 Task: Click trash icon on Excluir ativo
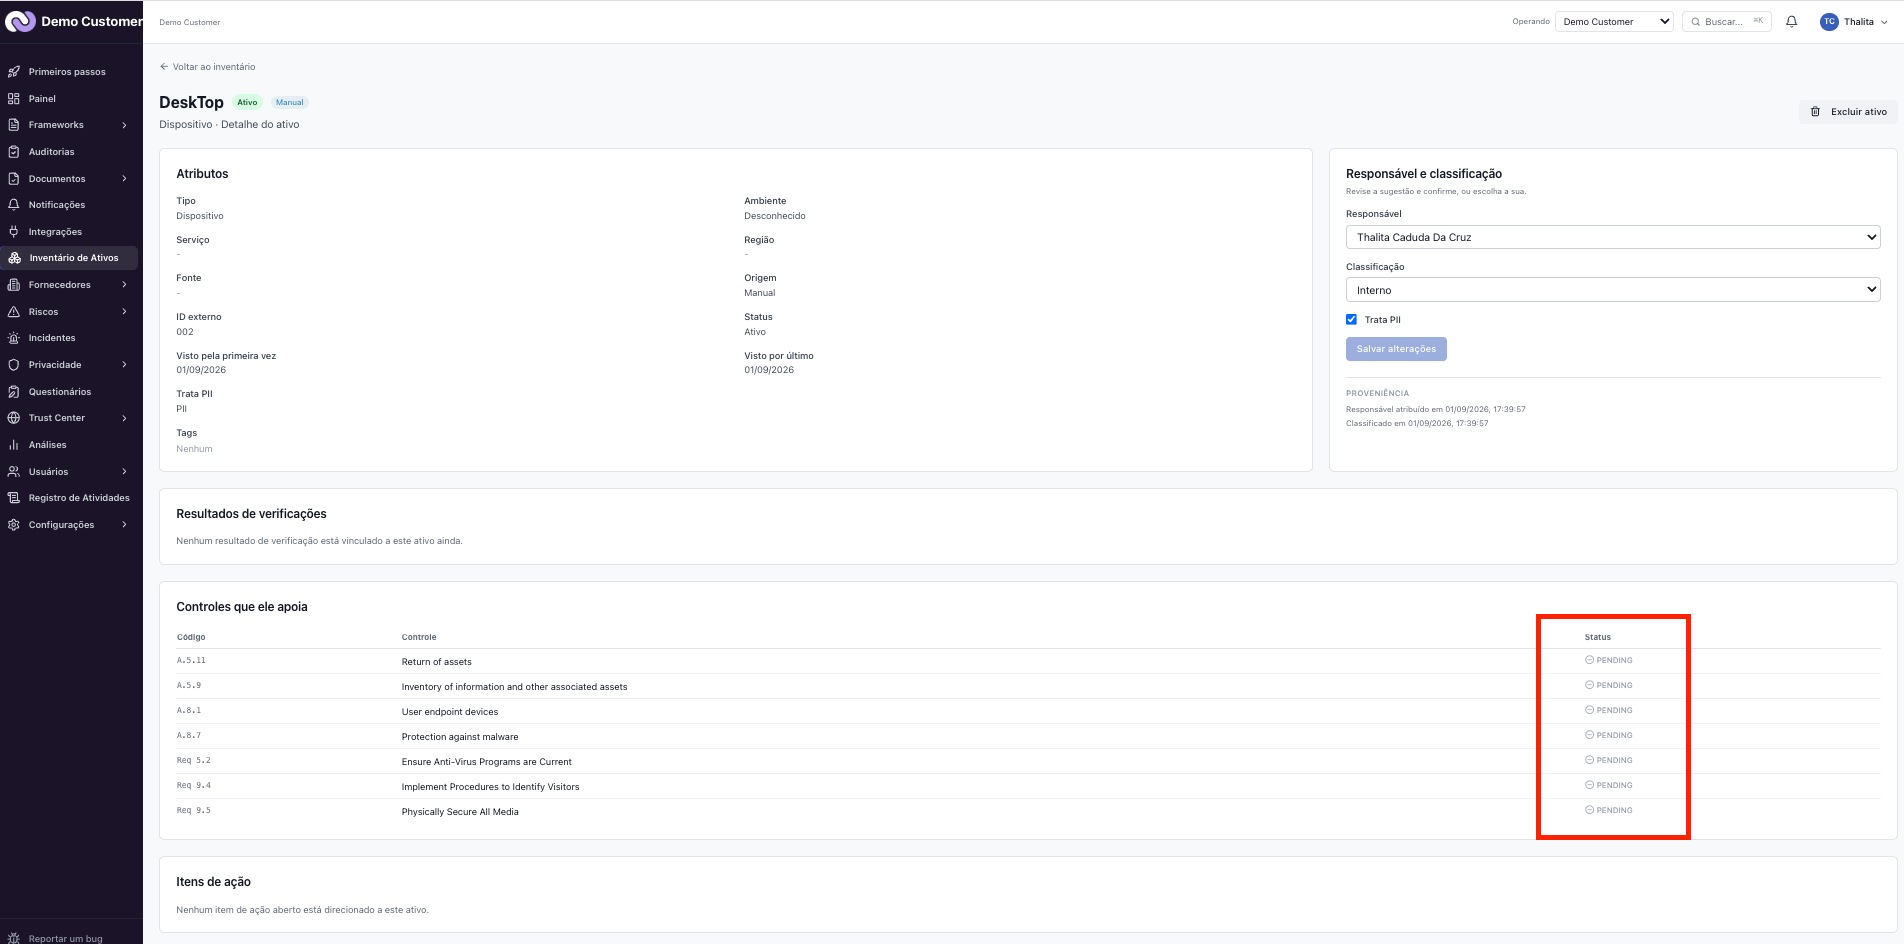[x=1815, y=112]
